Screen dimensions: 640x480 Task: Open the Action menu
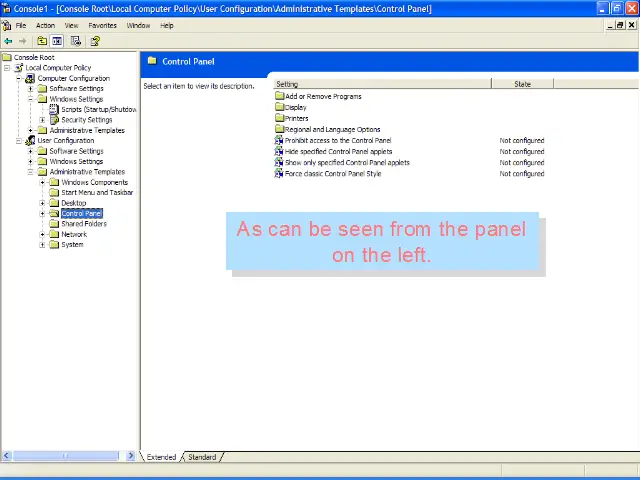pos(45,26)
